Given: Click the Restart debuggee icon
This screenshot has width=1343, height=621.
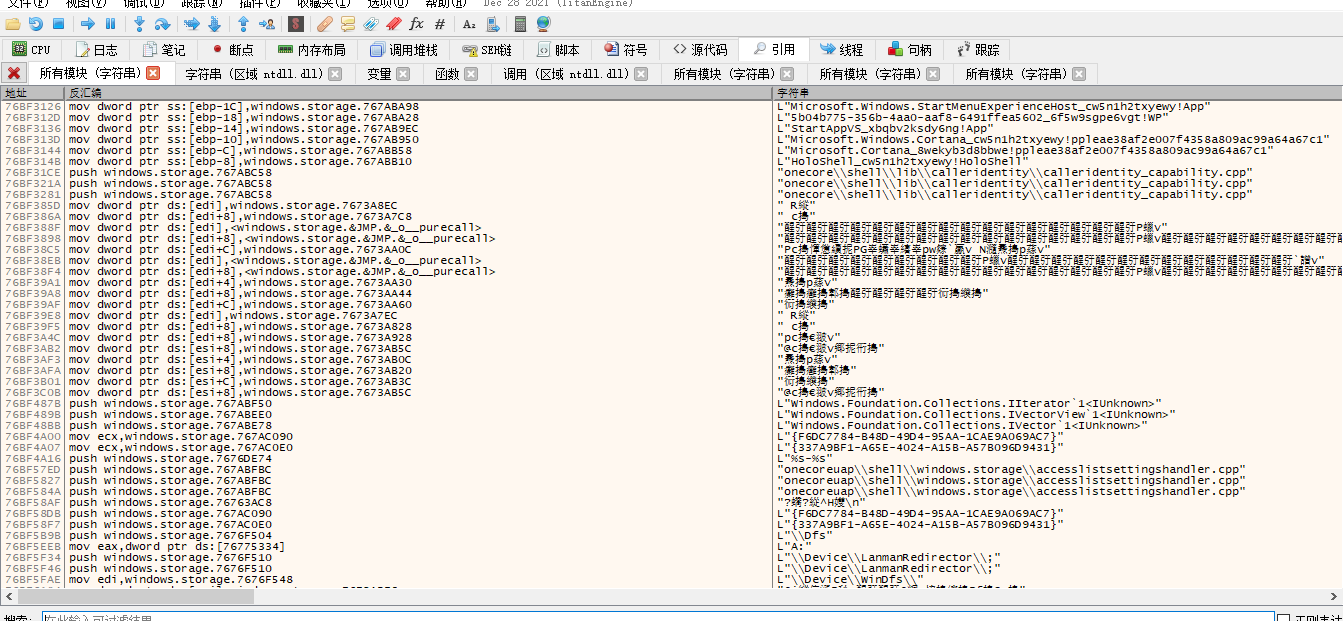Looking at the screenshot, I should (36, 23).
